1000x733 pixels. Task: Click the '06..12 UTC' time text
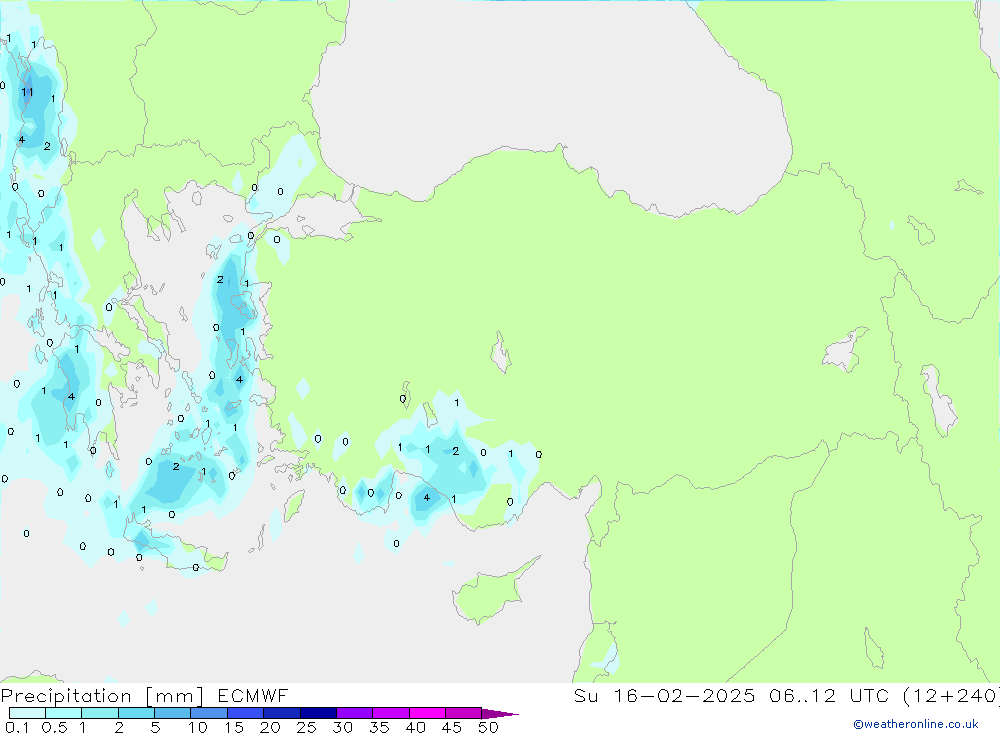click(829, 696)
